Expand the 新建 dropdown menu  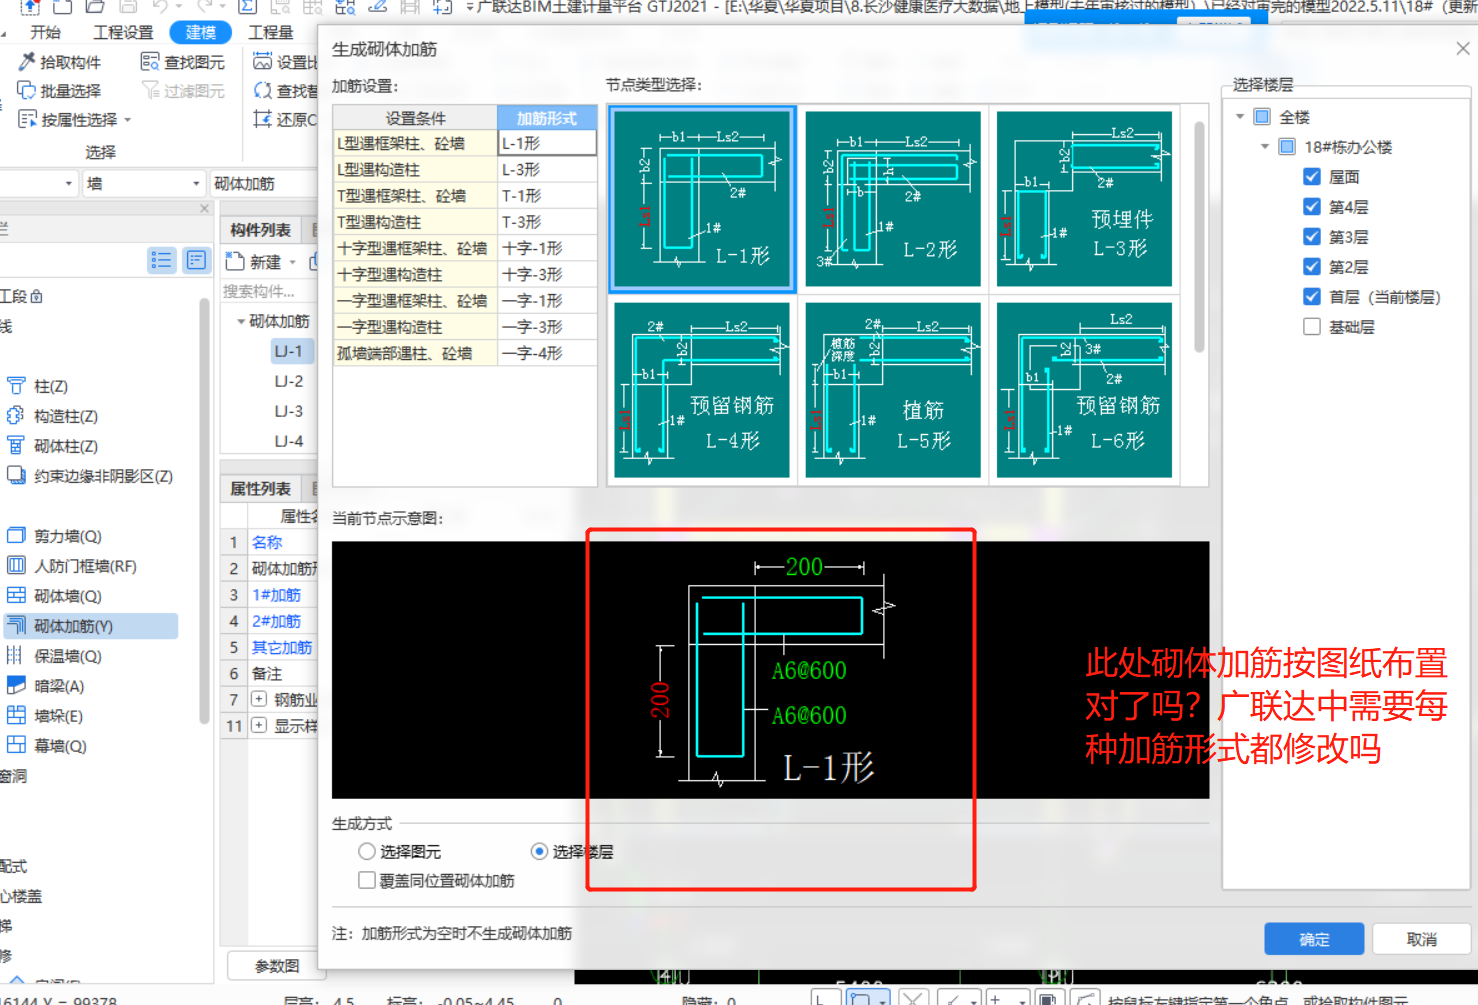291,261
